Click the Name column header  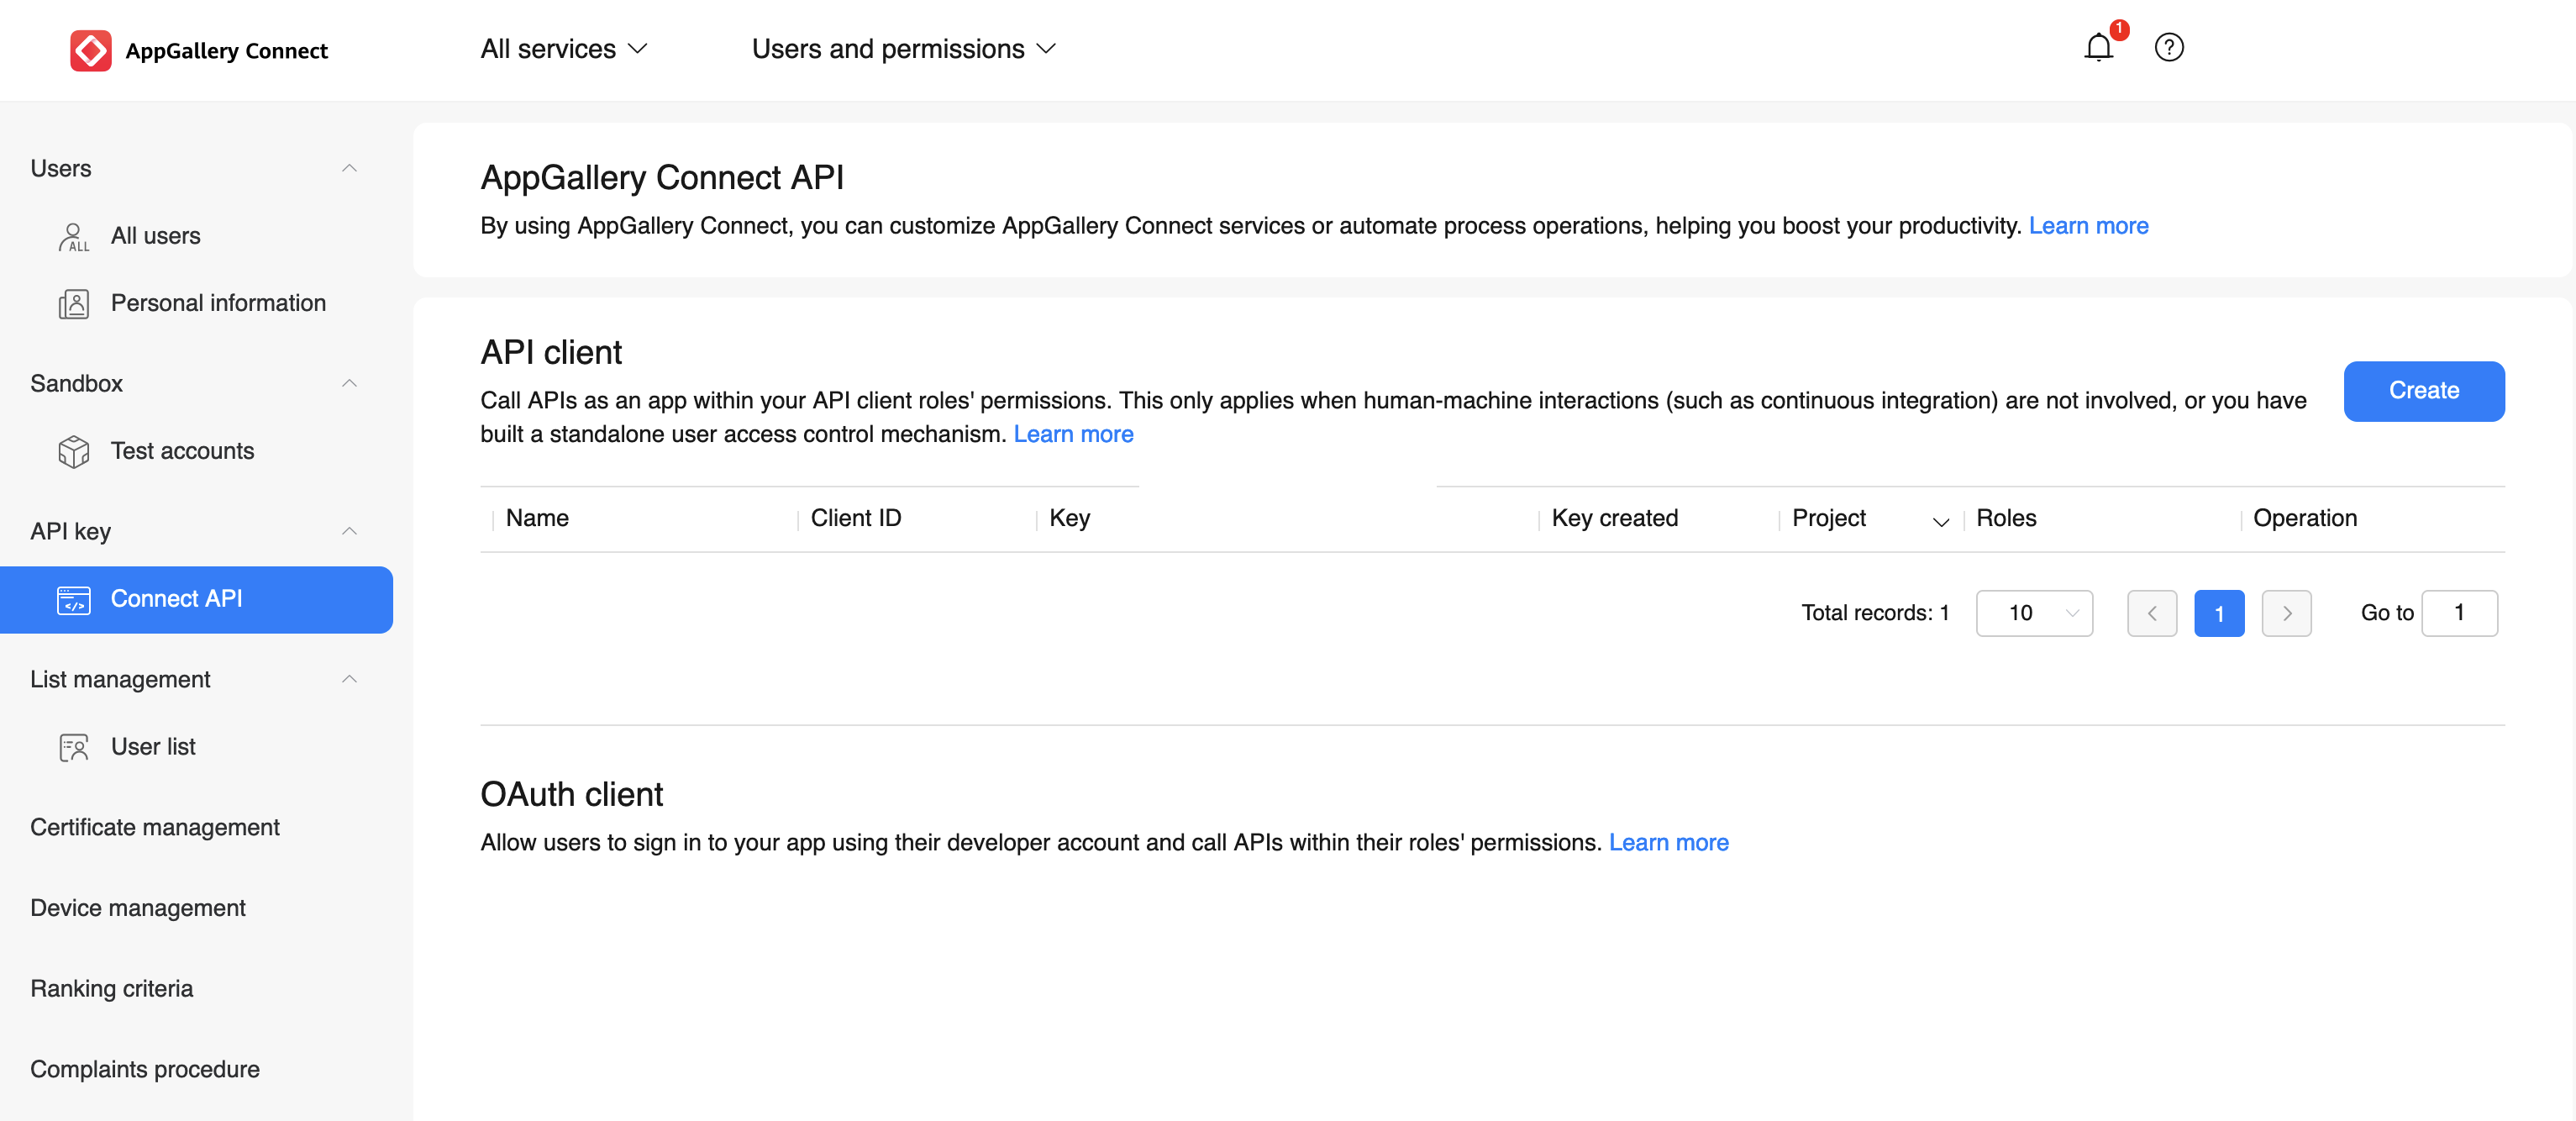[537, 518]
